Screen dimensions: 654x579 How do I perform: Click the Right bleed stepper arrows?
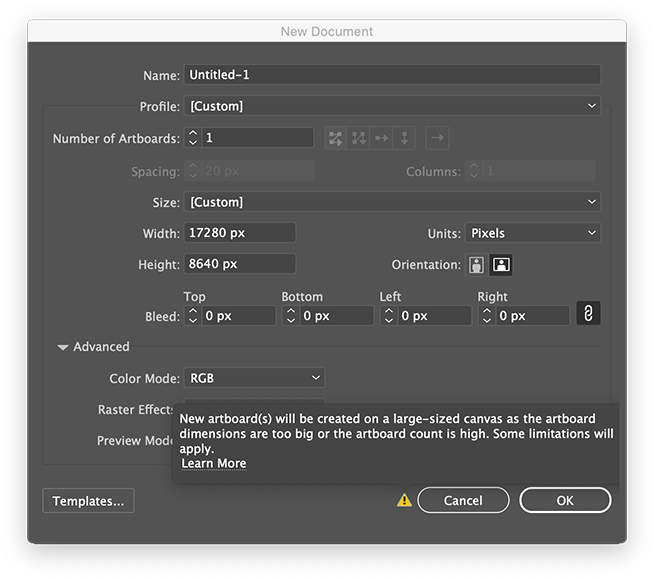coord(487,316)
